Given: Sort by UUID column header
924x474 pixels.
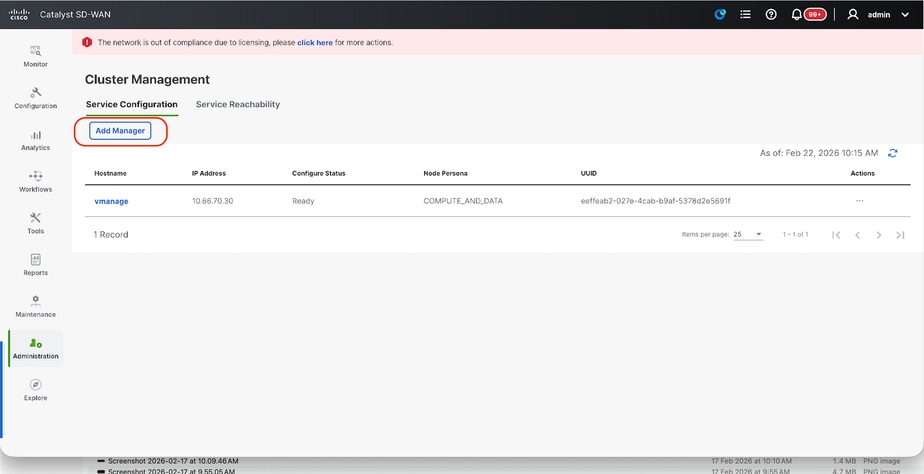Looking at the screenshot, I should [589, 173].
